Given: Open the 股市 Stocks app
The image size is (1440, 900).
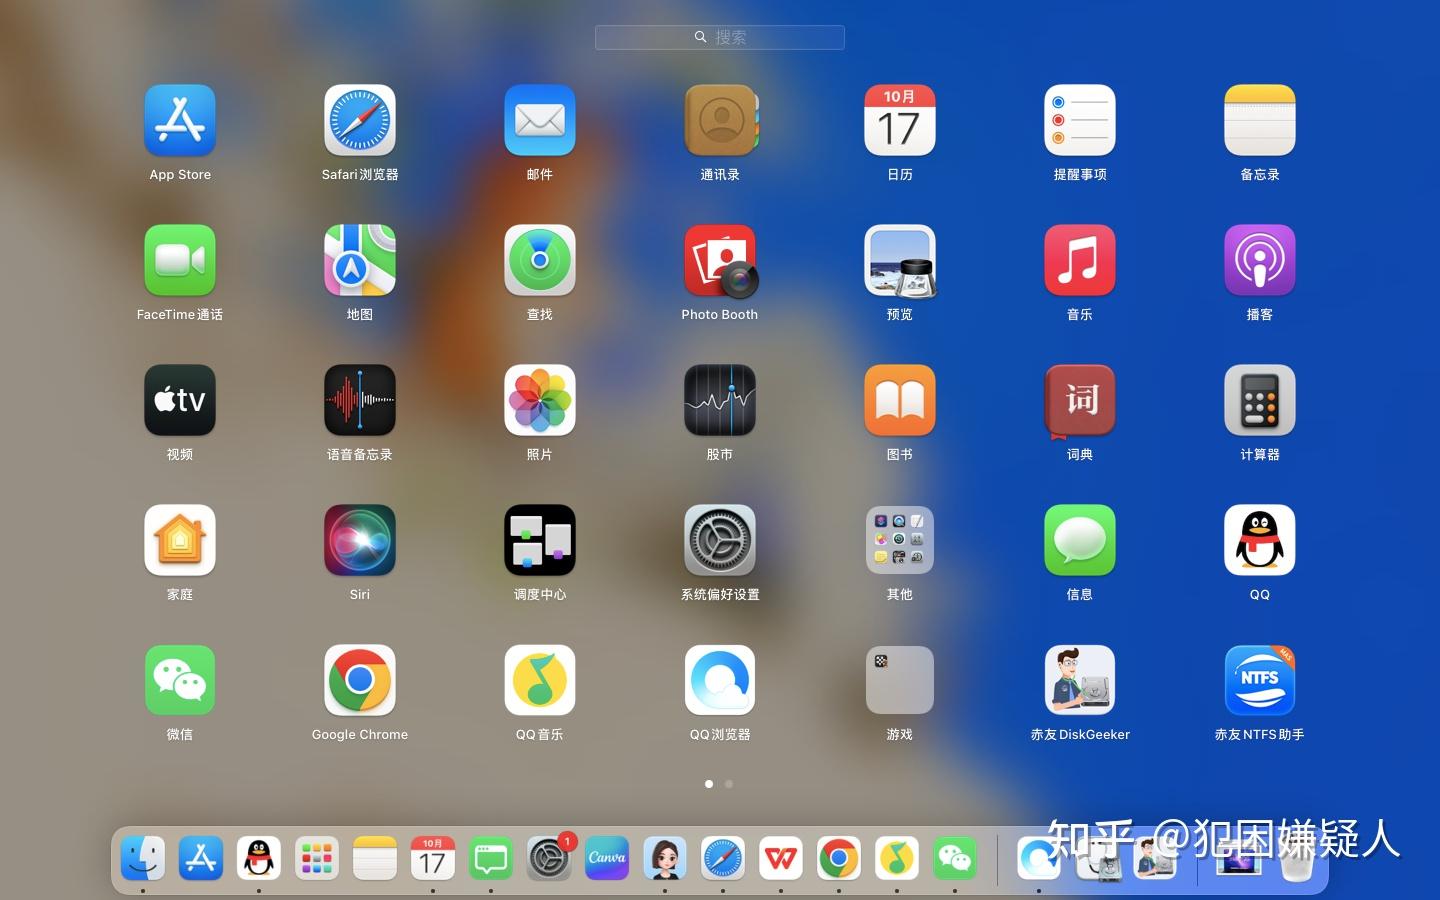Looking at the screenshot, I should pyautogui.click(x=720, y=400).
